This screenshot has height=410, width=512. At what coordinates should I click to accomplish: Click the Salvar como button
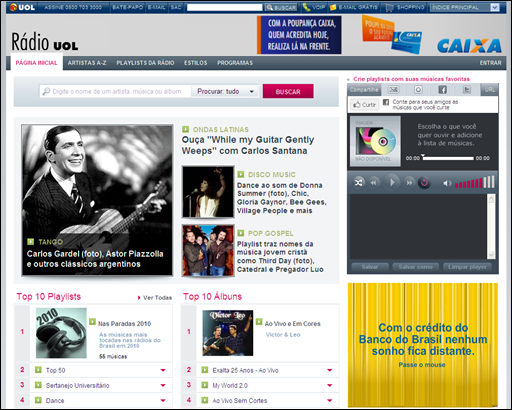416,267
